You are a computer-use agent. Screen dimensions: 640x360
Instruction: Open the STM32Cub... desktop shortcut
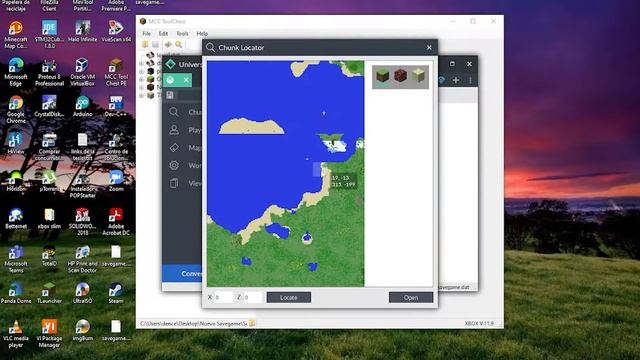tap(49, 34)
